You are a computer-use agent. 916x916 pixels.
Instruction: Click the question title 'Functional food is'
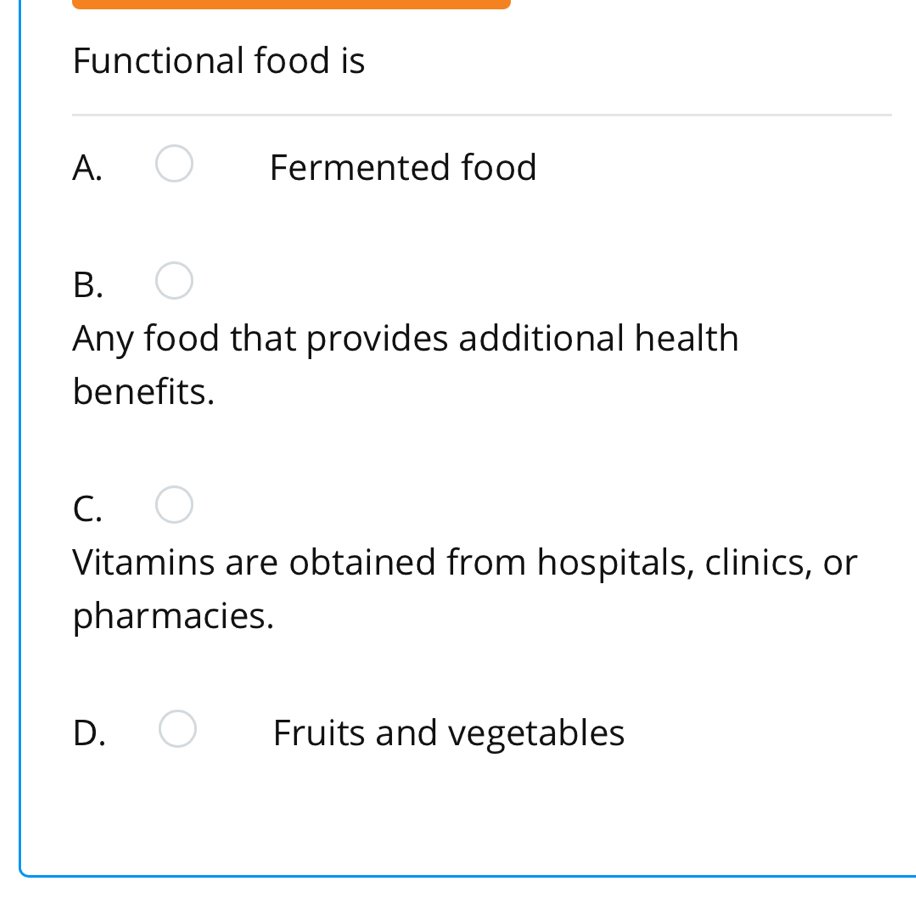pyautogui.click(x=219, y=60)
